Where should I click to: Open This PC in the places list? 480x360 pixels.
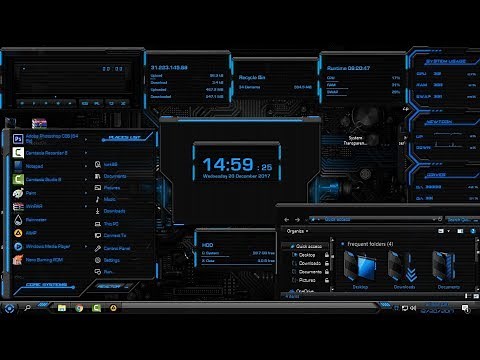(x=106, y=224)
